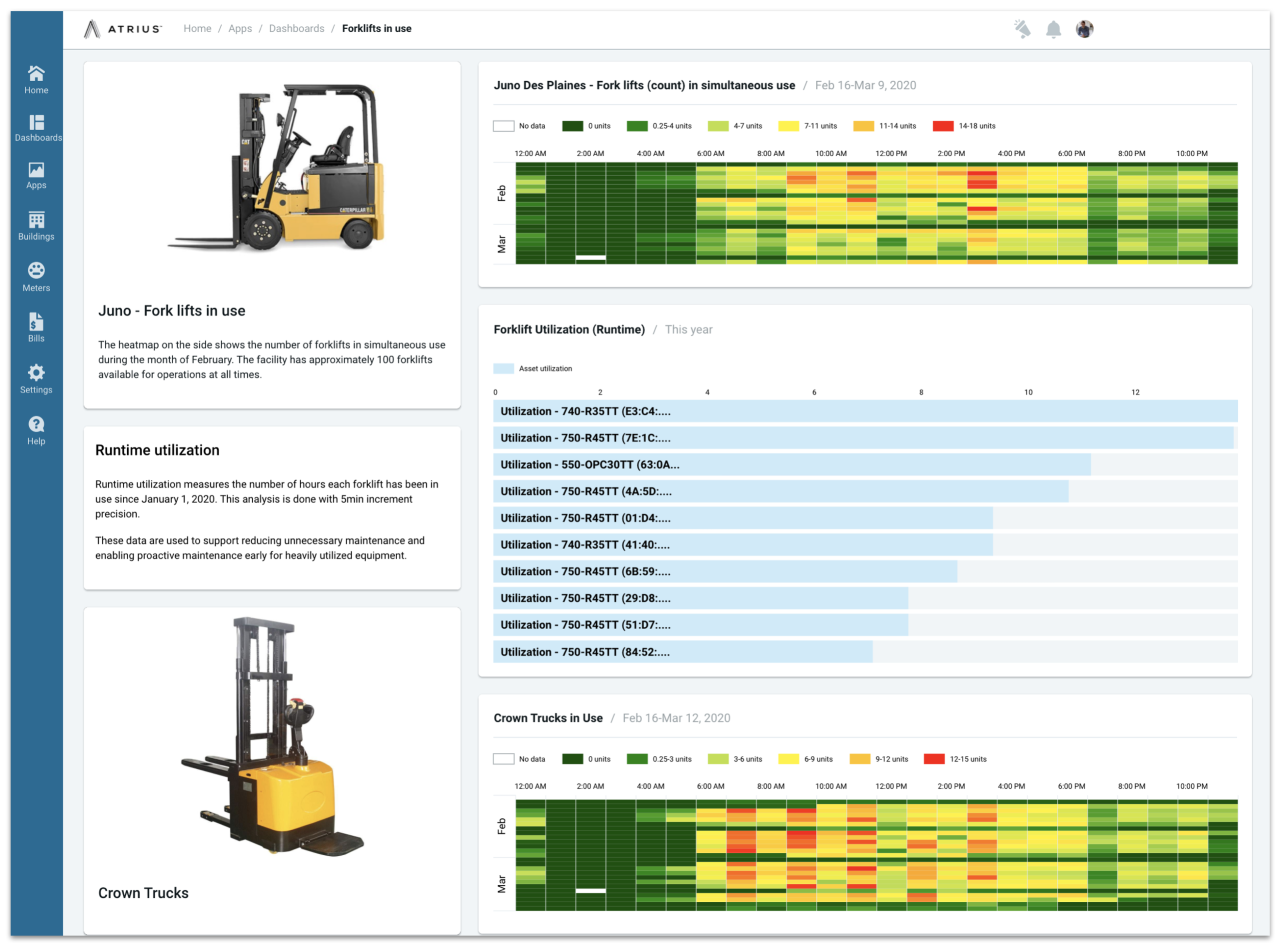Toggle 11-14 units legend entry
The image size is (1280, 952).
[884, 126]
